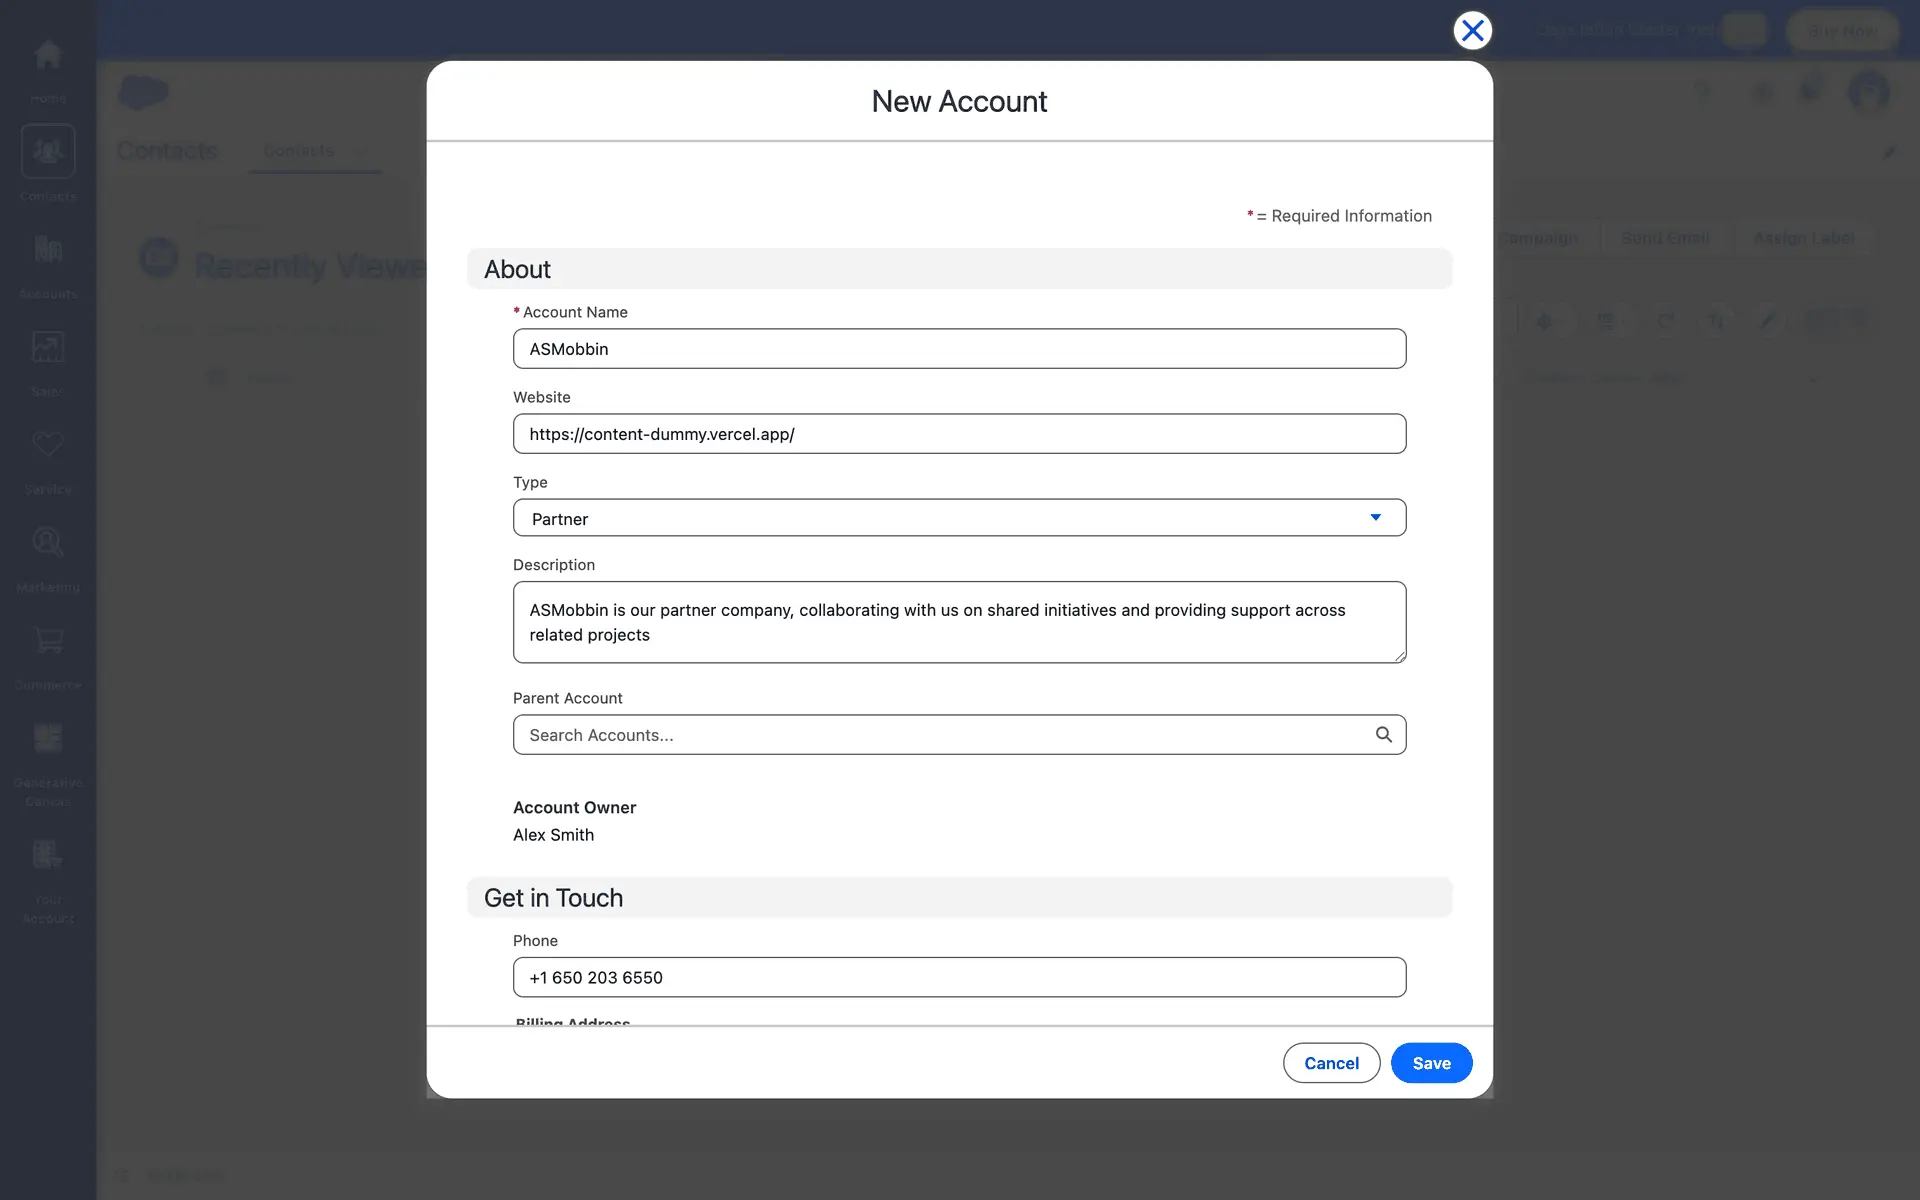Click the Account Name input field
Screen dimensions: 1920x1200
click(x=958, y=349)
